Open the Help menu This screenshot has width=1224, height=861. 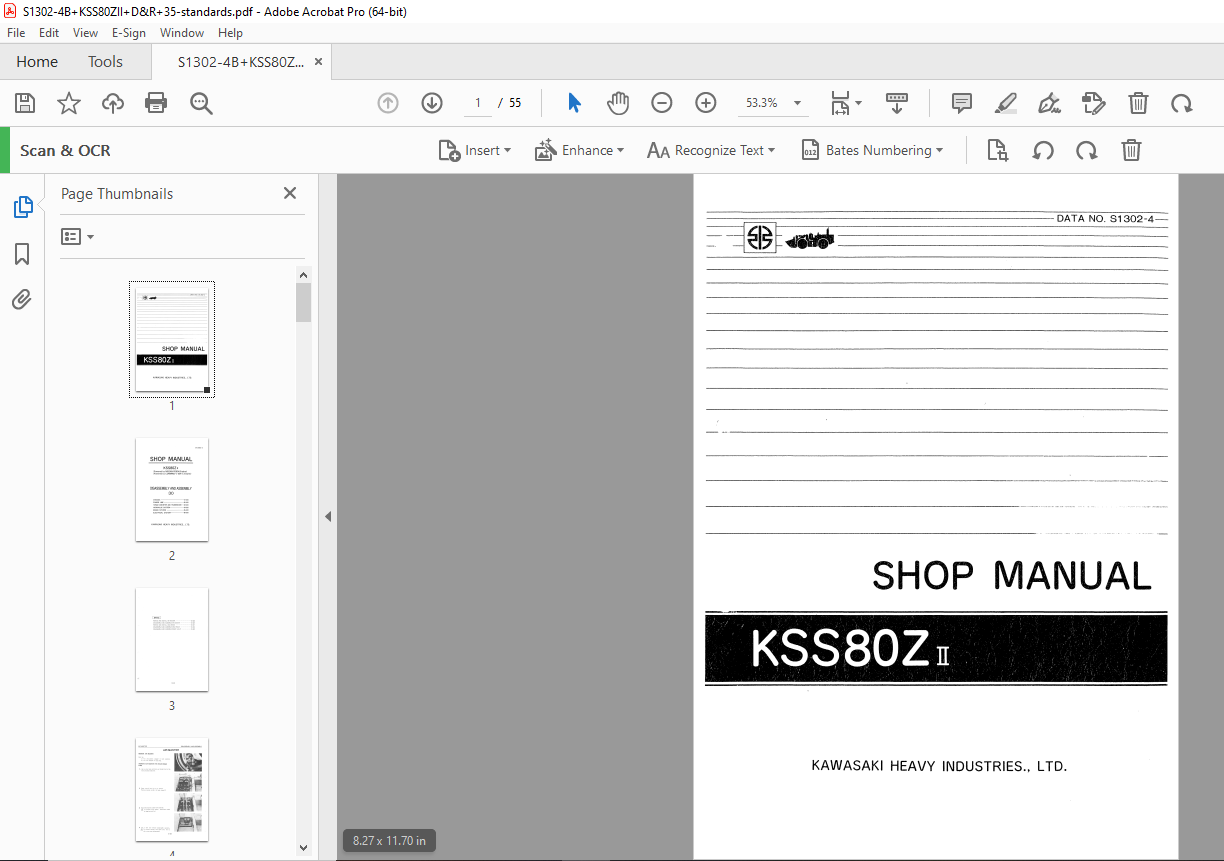(x=231, y=33)
